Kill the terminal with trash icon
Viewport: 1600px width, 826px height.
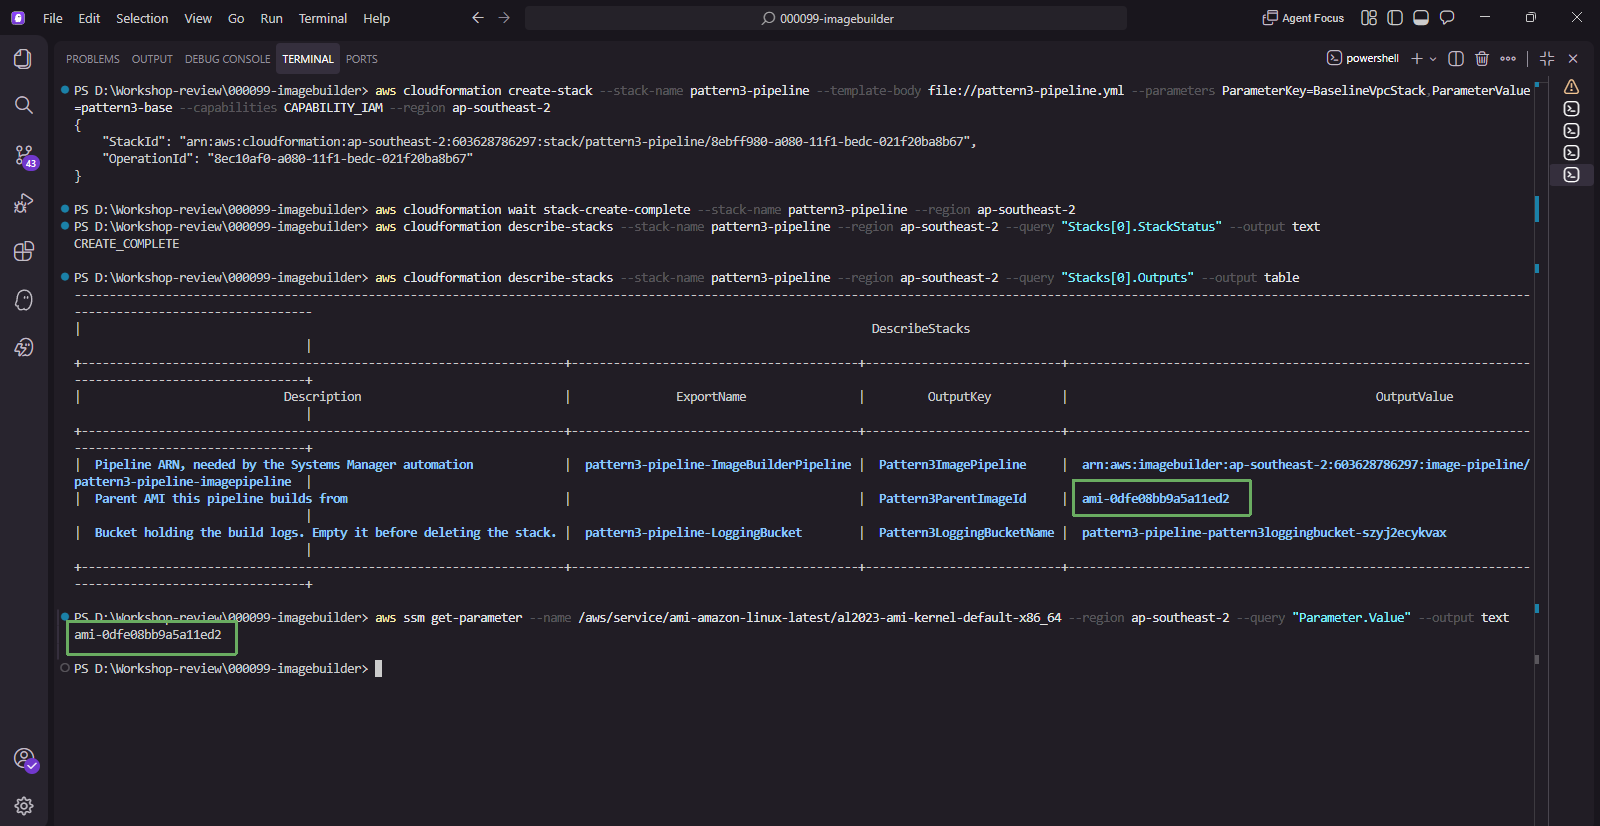click(1482, 59)
